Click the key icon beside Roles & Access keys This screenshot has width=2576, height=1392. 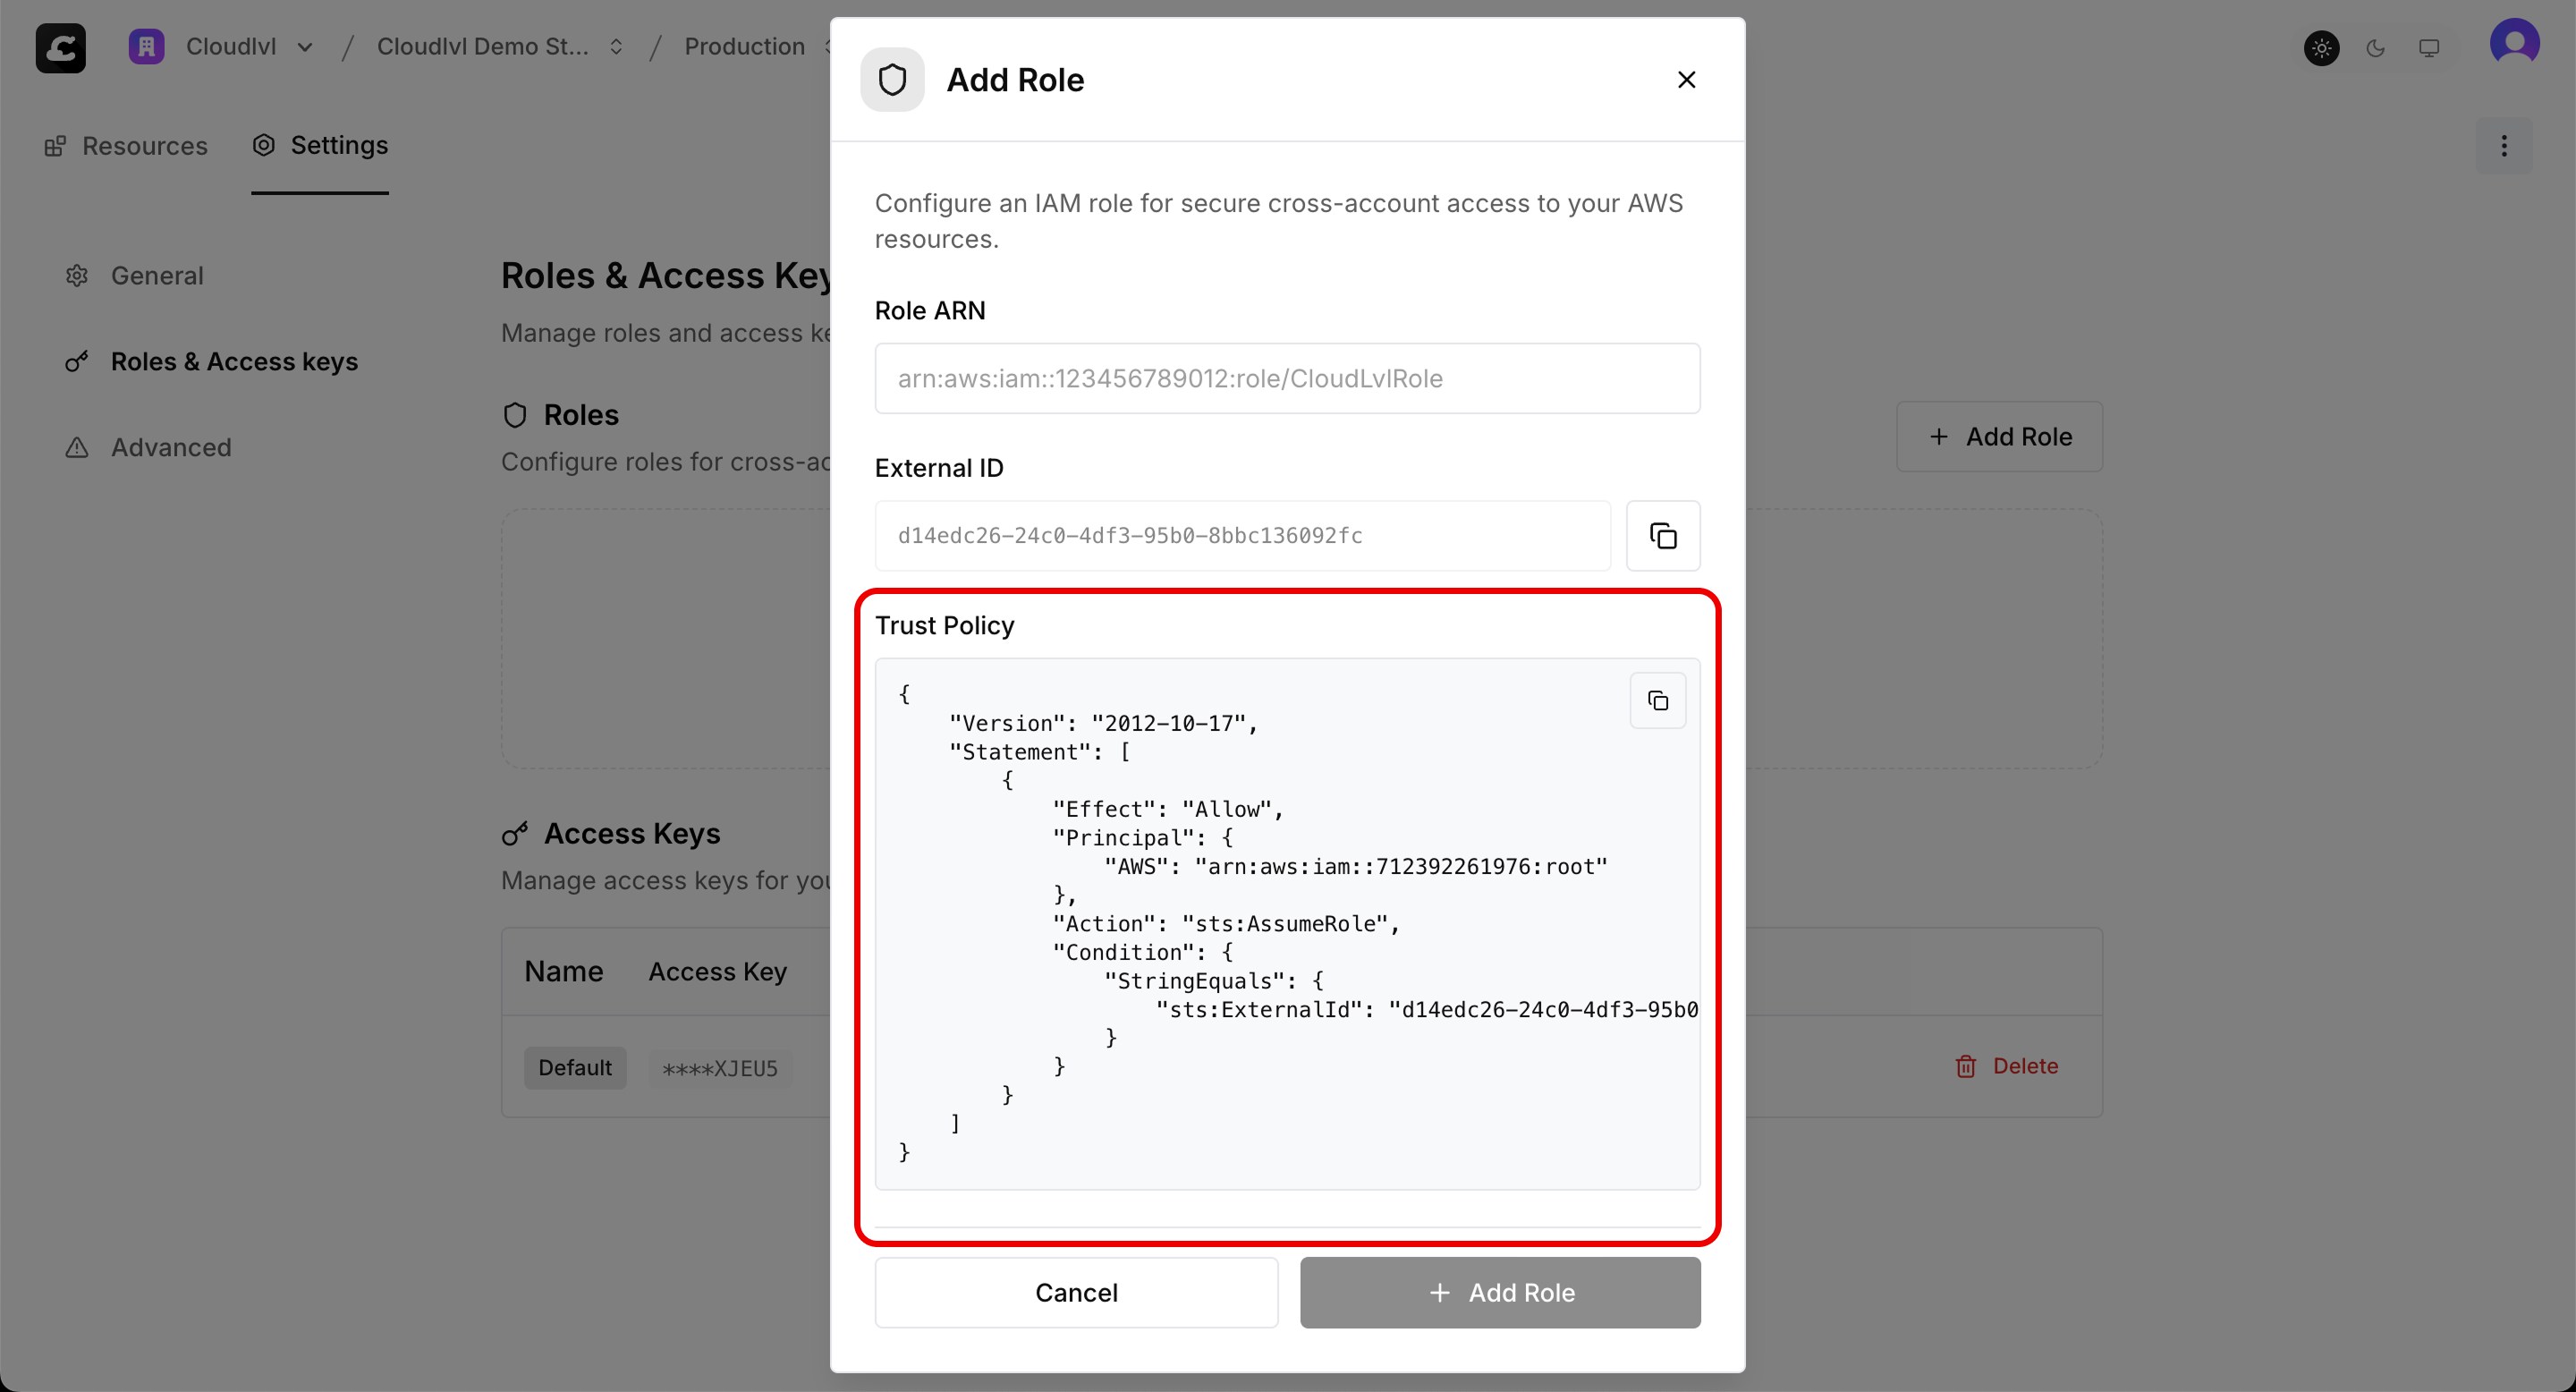pos(77,362)
